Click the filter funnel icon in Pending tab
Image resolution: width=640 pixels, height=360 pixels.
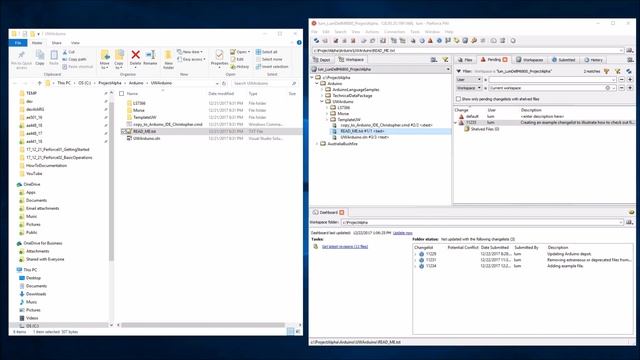(x=607, y=71)
